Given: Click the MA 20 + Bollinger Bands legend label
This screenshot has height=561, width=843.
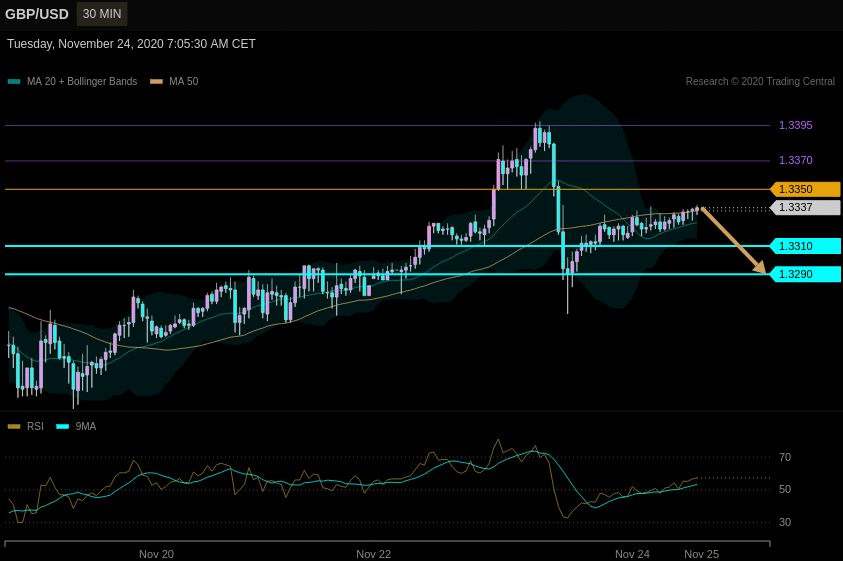Looking at the screenshot, I should pos(82,81).
